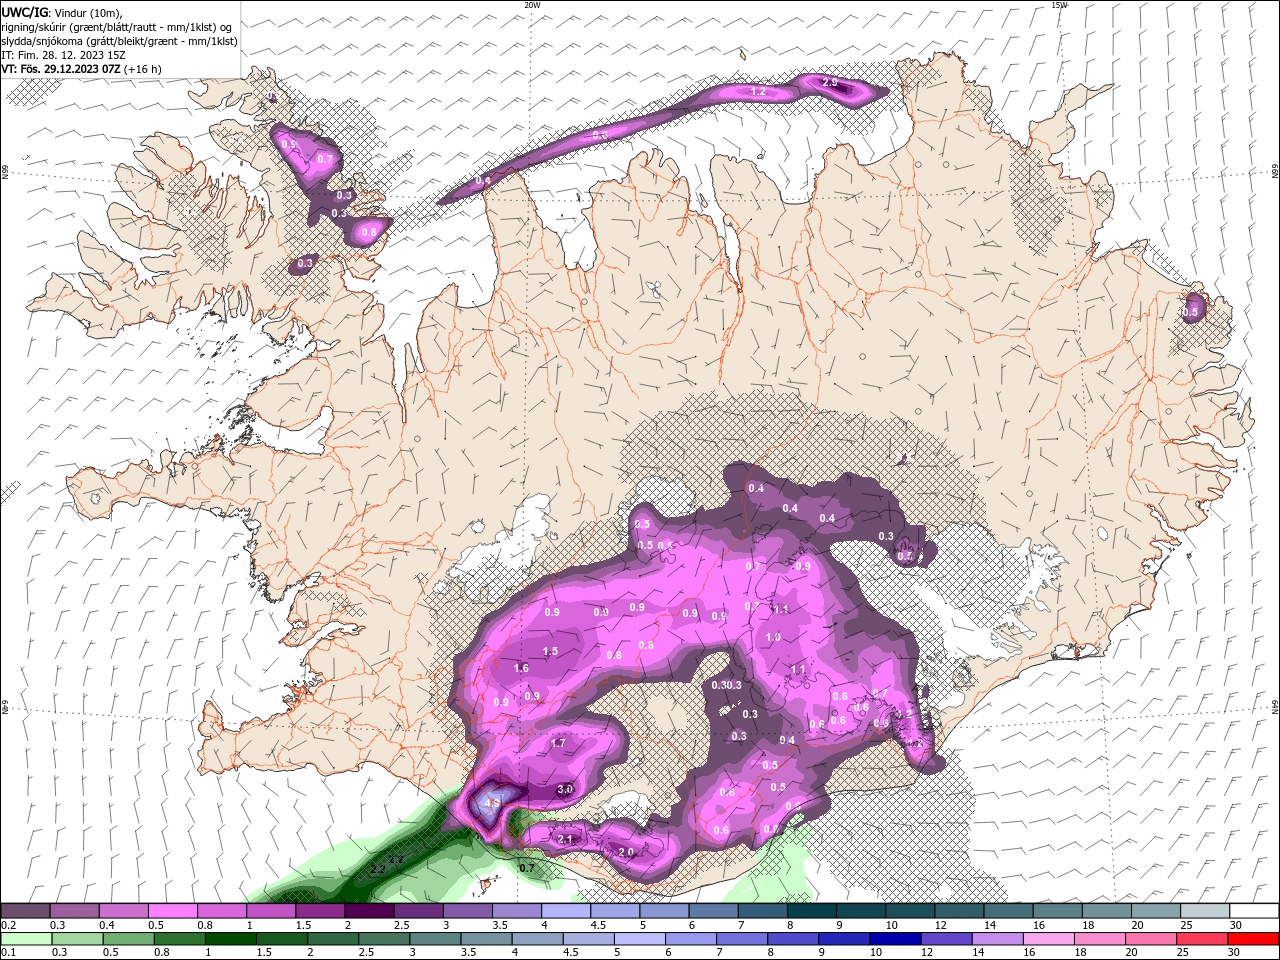
Task: Click the 2.0 value along the south coast
Action: click(626, 852)
